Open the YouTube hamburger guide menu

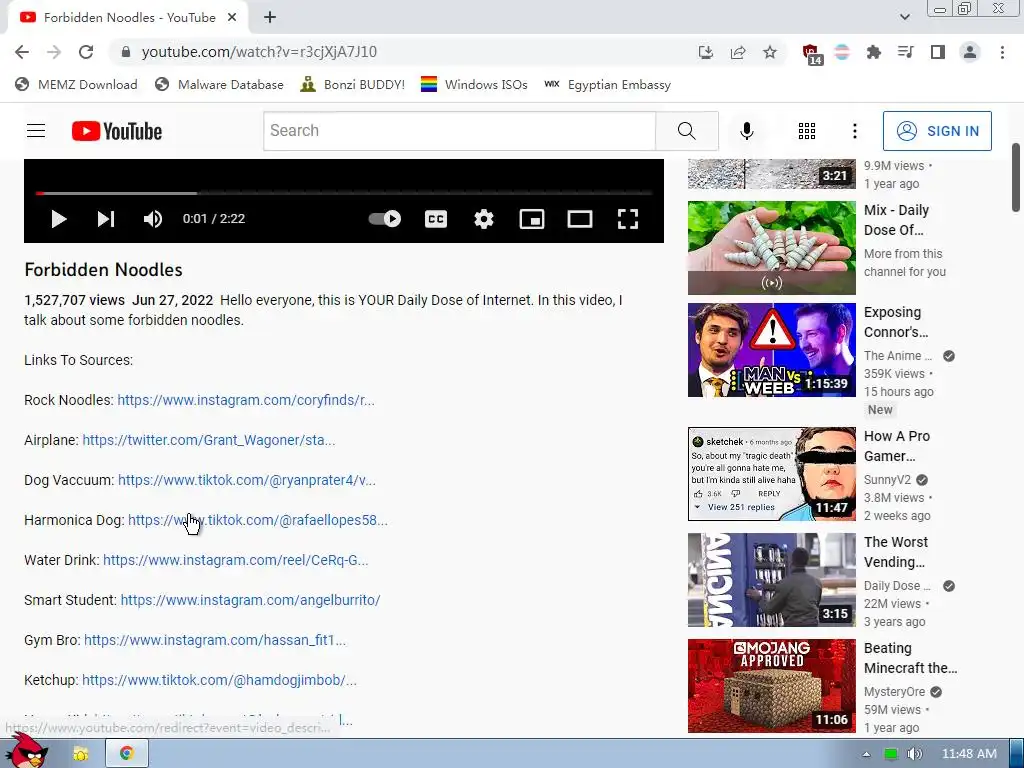(x=36, y=131)
